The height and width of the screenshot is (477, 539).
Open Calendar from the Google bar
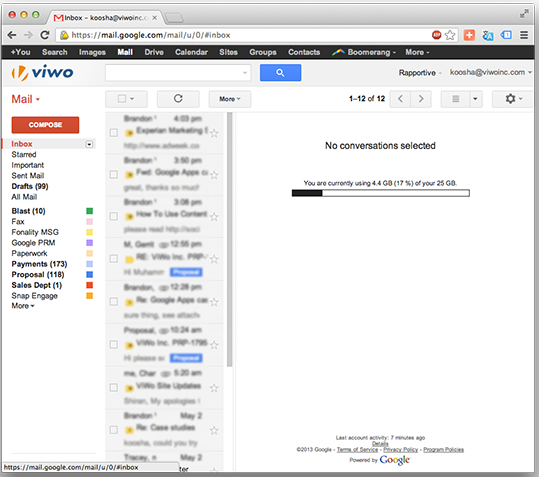click(x=191, y=52)
